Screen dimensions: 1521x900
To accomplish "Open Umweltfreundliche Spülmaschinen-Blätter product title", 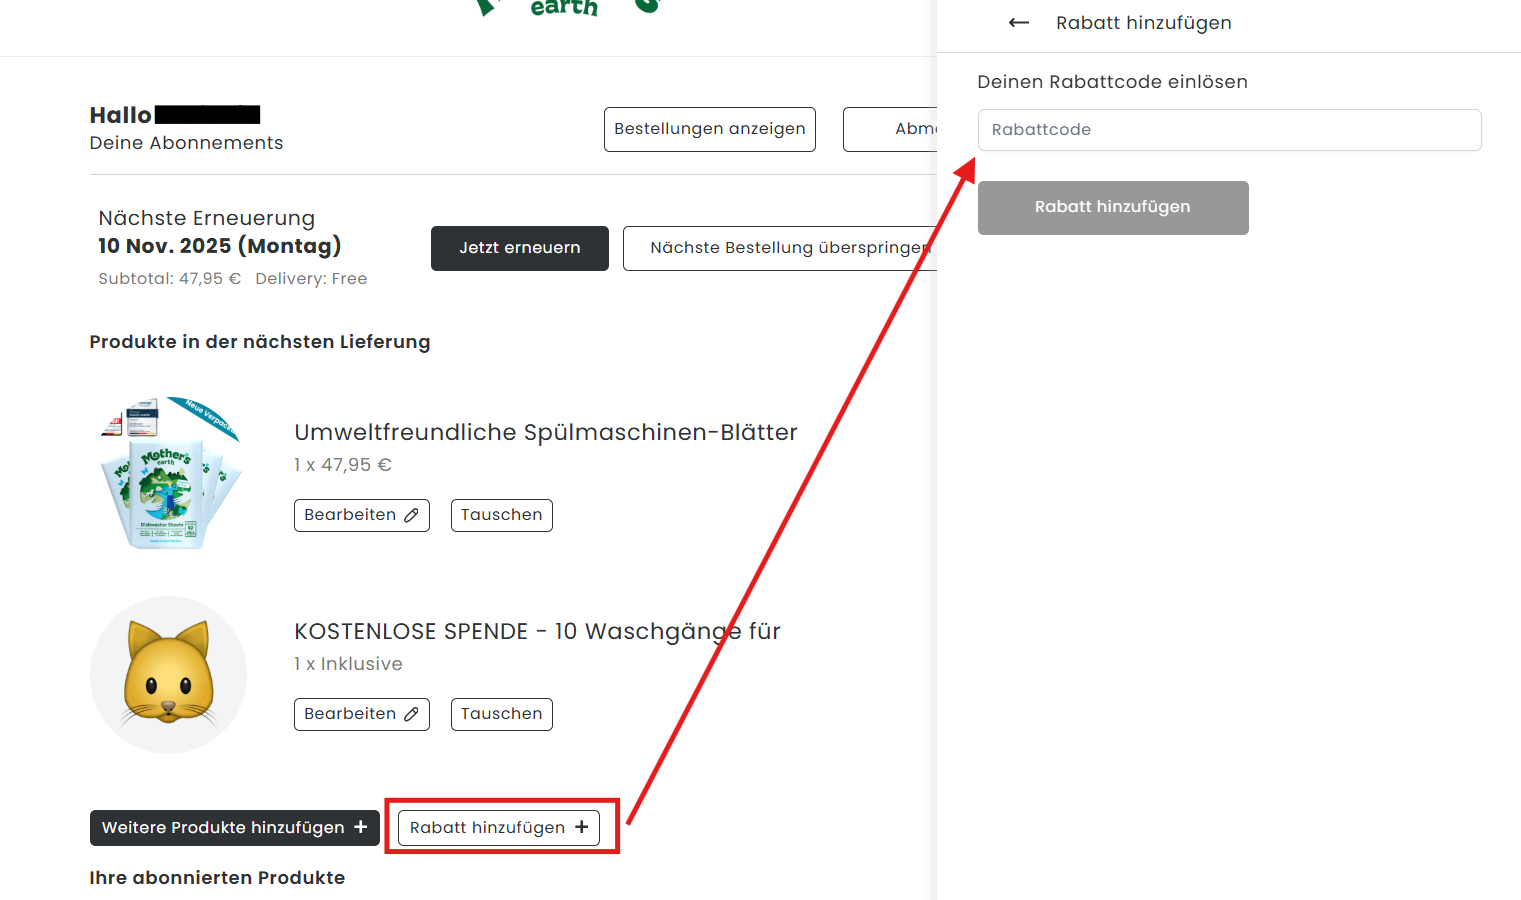I will [545, 432].
